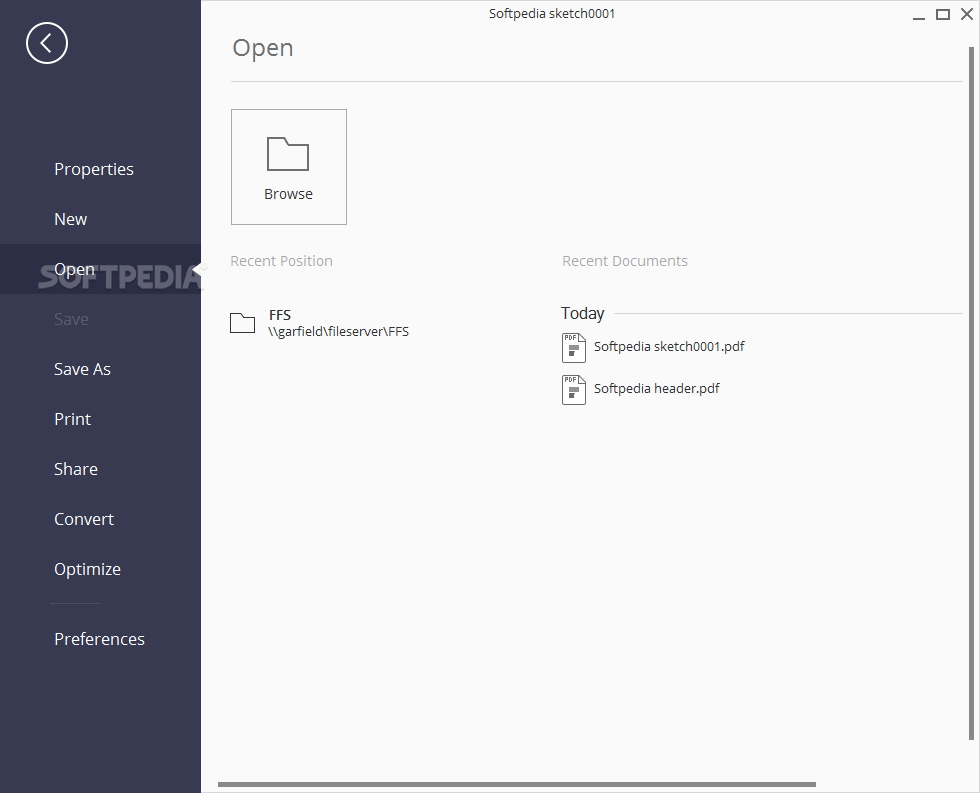Choose Save As from the sidebar
This screenshot has width=980, height=793.
click(82, 369)
